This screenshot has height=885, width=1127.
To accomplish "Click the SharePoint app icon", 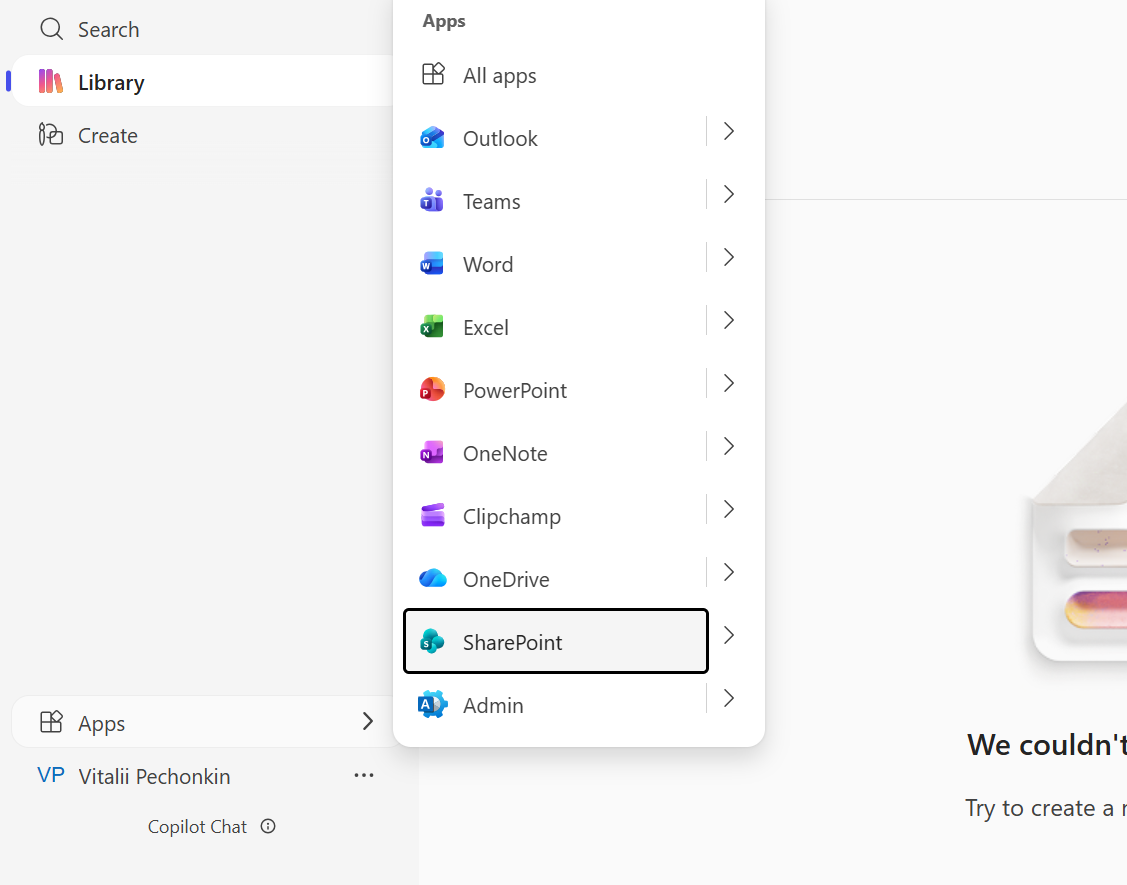I will tap(432, 641).
